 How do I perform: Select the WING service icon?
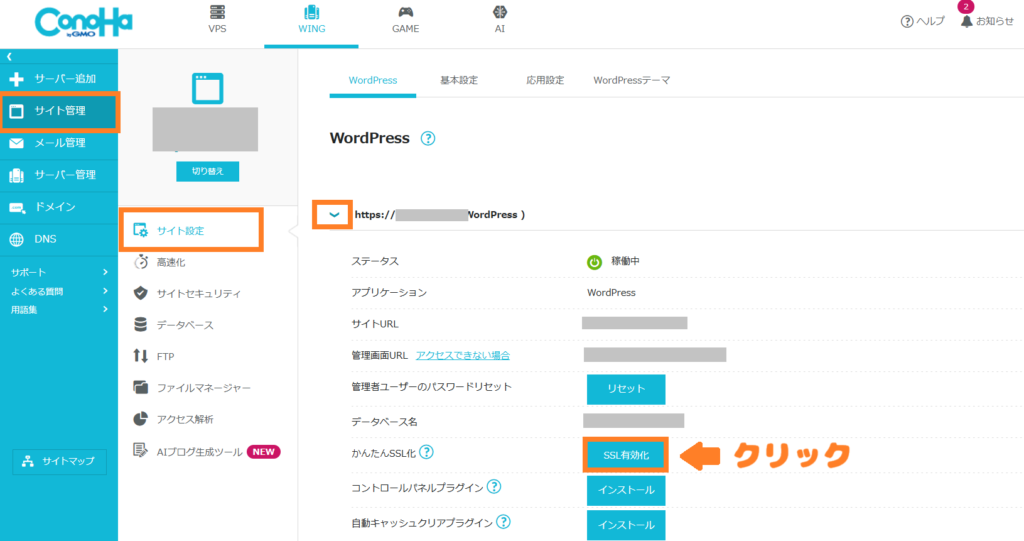tap(312, 12)
